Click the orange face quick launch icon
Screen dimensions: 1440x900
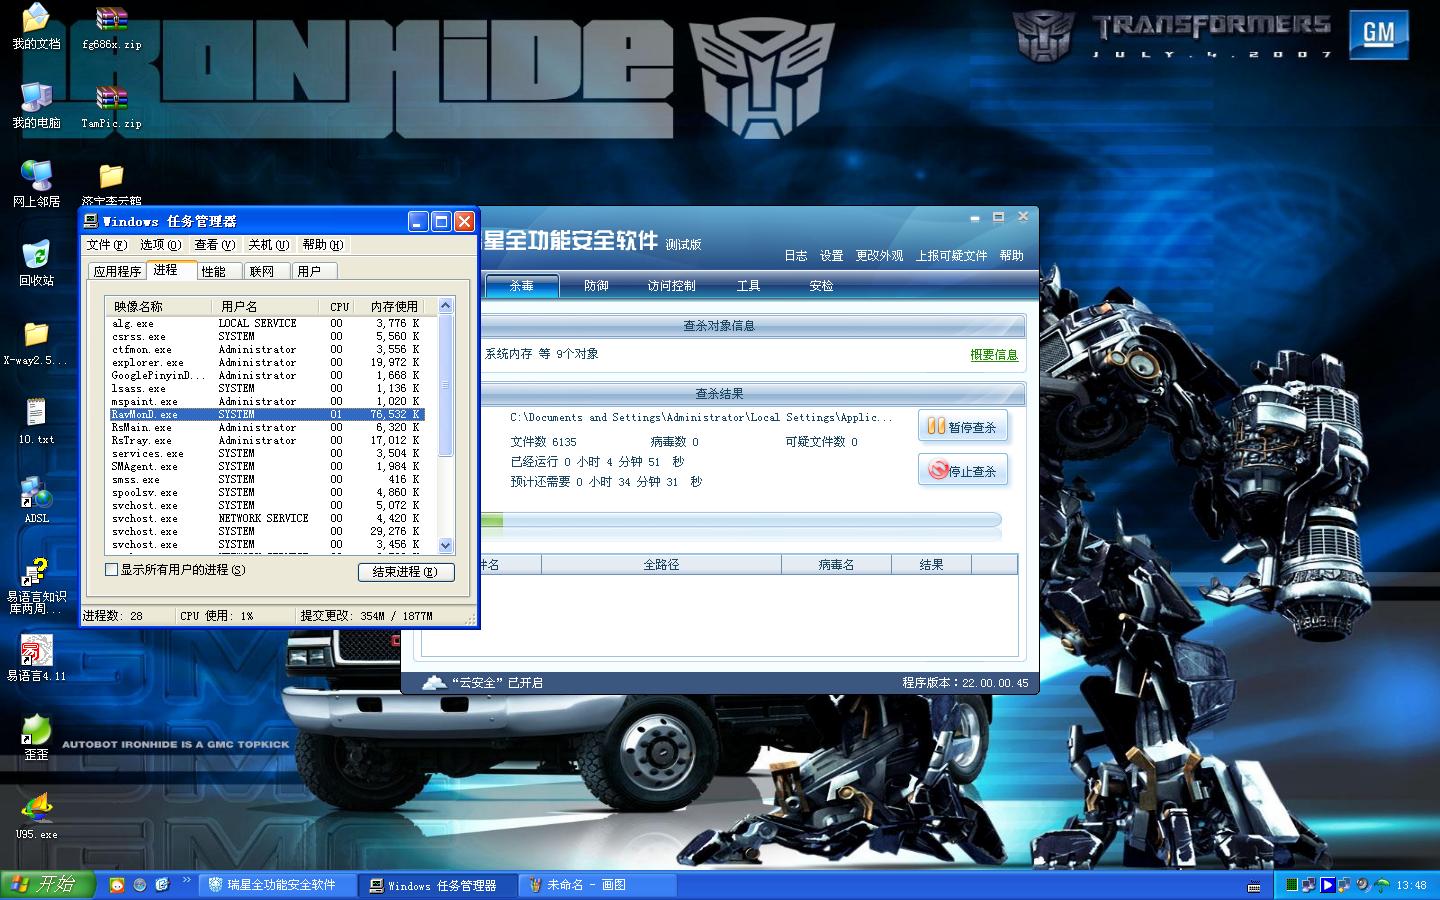coord(117,885)
